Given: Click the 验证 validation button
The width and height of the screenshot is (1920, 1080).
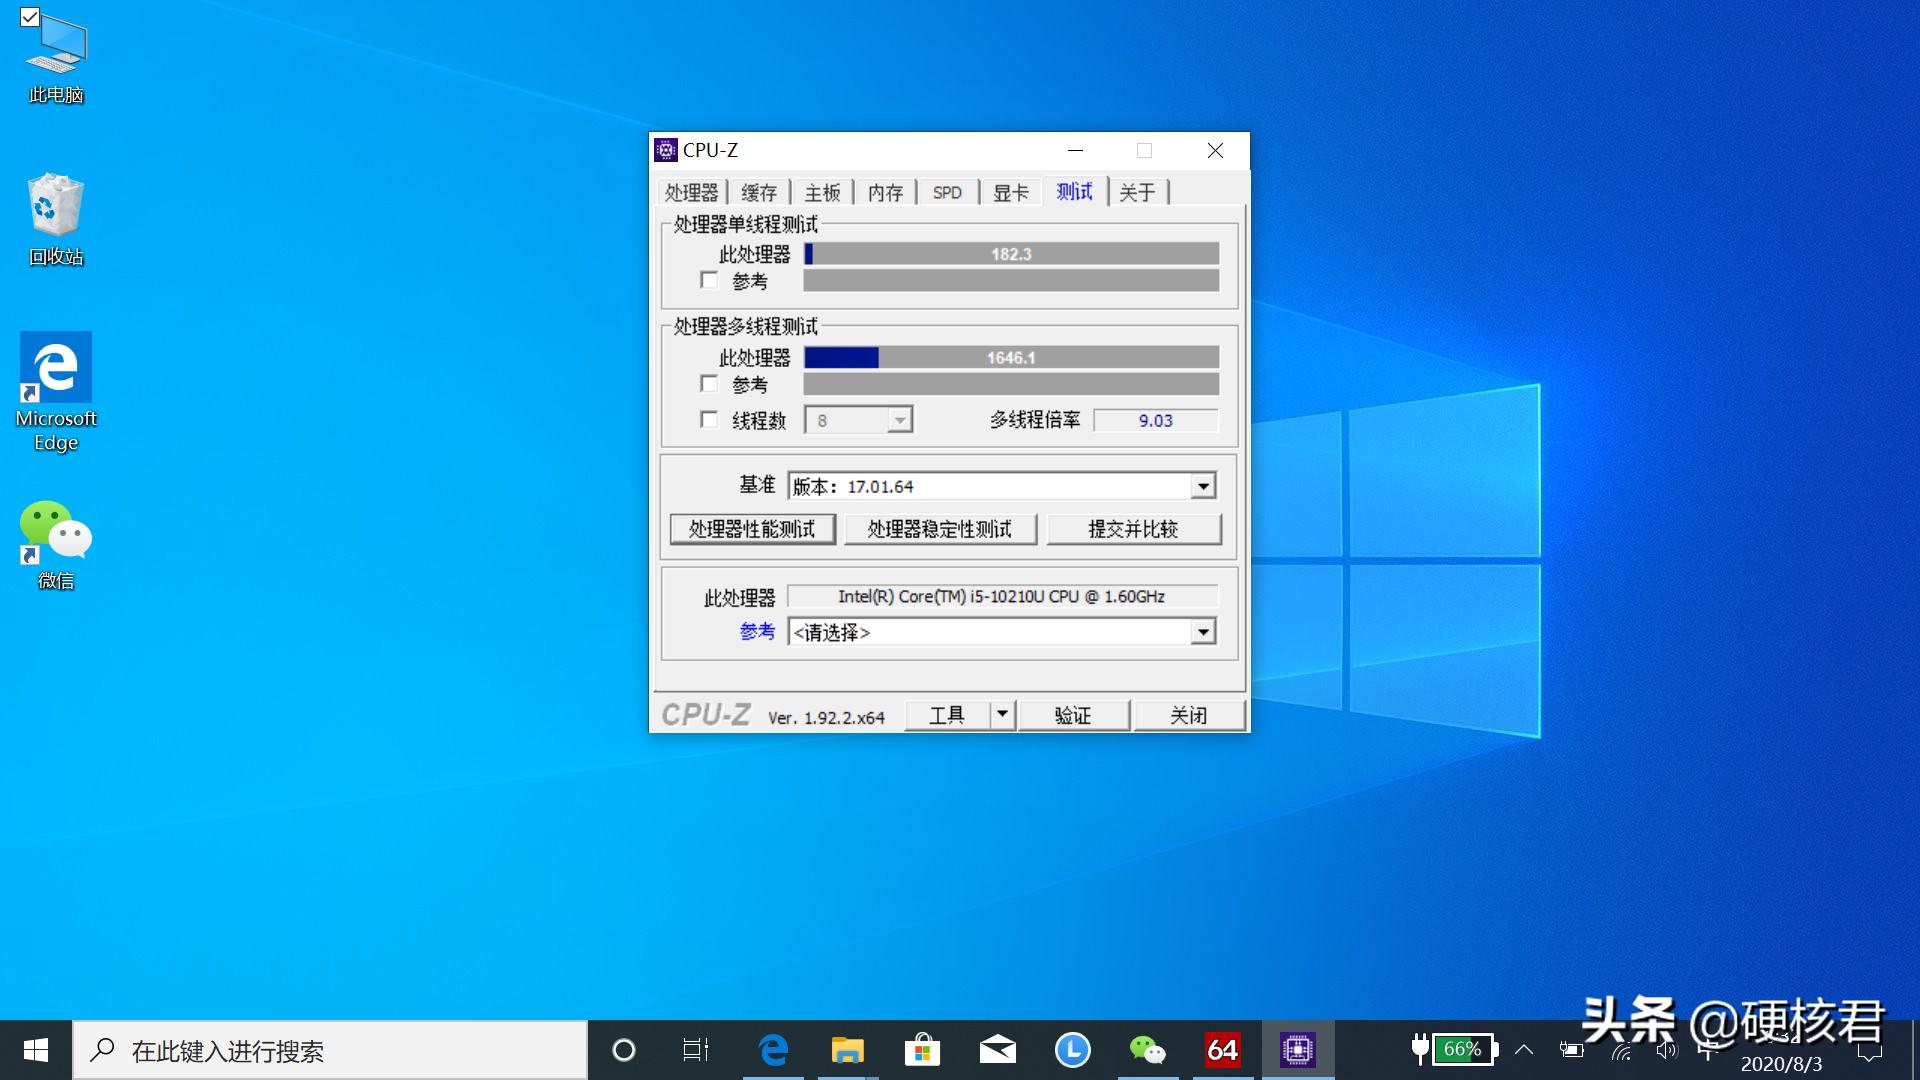Looking at the screenshot, I should 1073,714.
